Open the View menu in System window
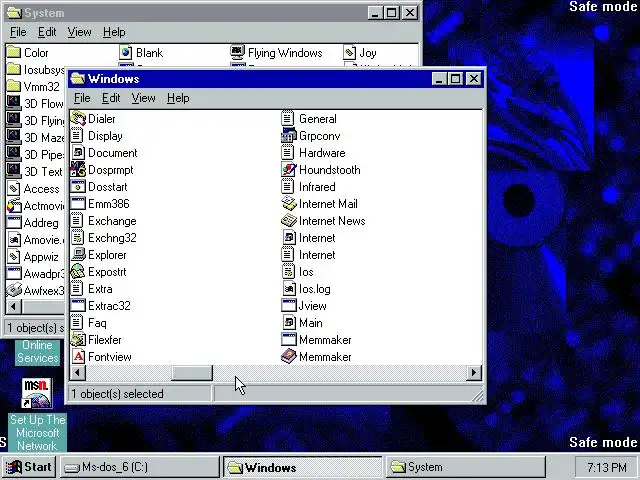640x480 pixels. tap(79, 32)
